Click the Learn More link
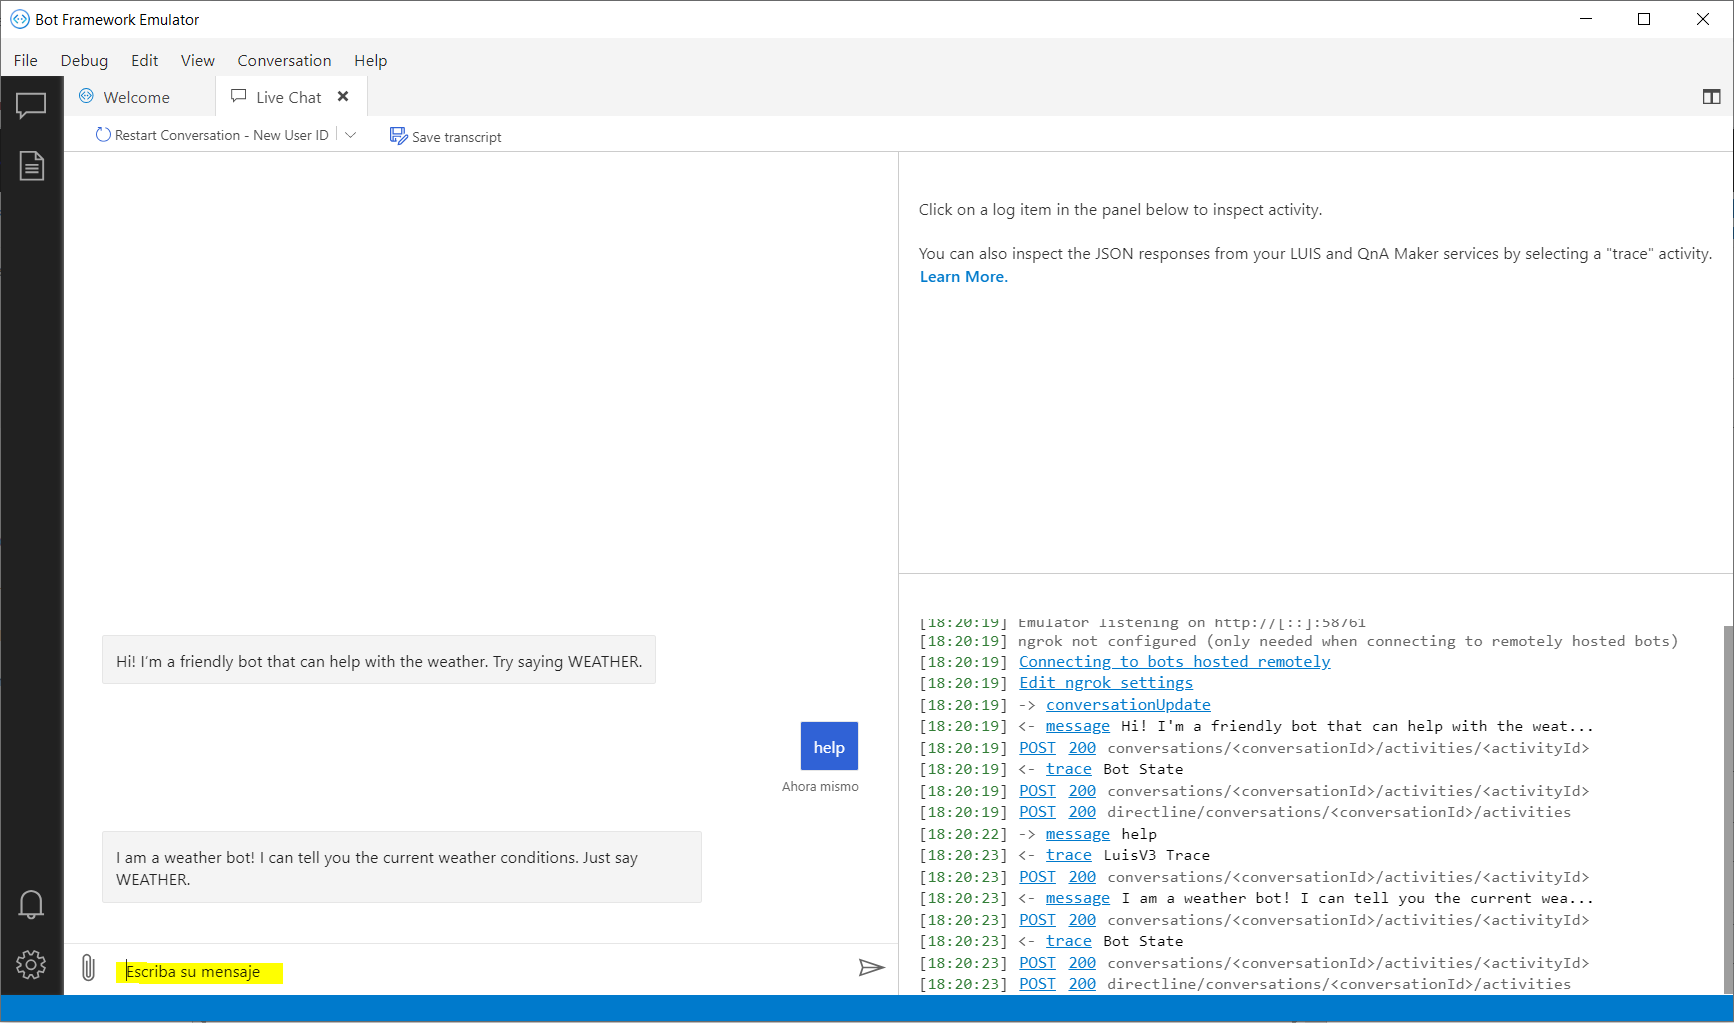The width and height of the screenshot is (1734, 1023). click(x=961, y=276)
